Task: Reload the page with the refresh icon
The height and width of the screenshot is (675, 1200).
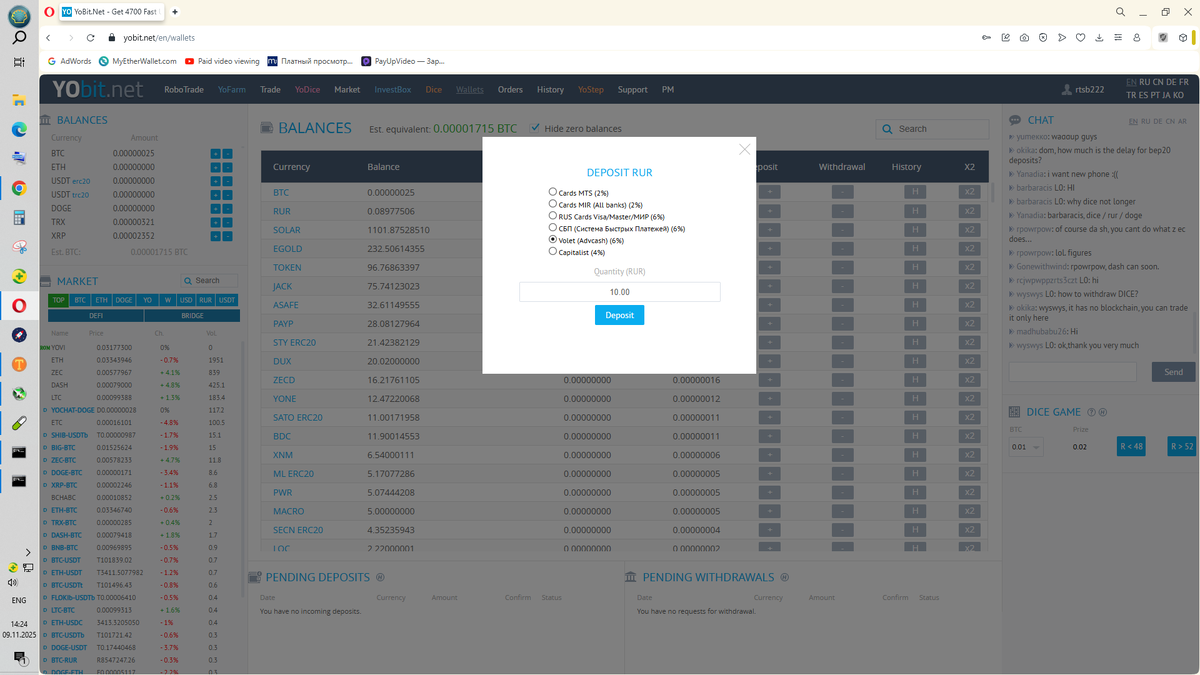Action: click(x=91, y=37)
